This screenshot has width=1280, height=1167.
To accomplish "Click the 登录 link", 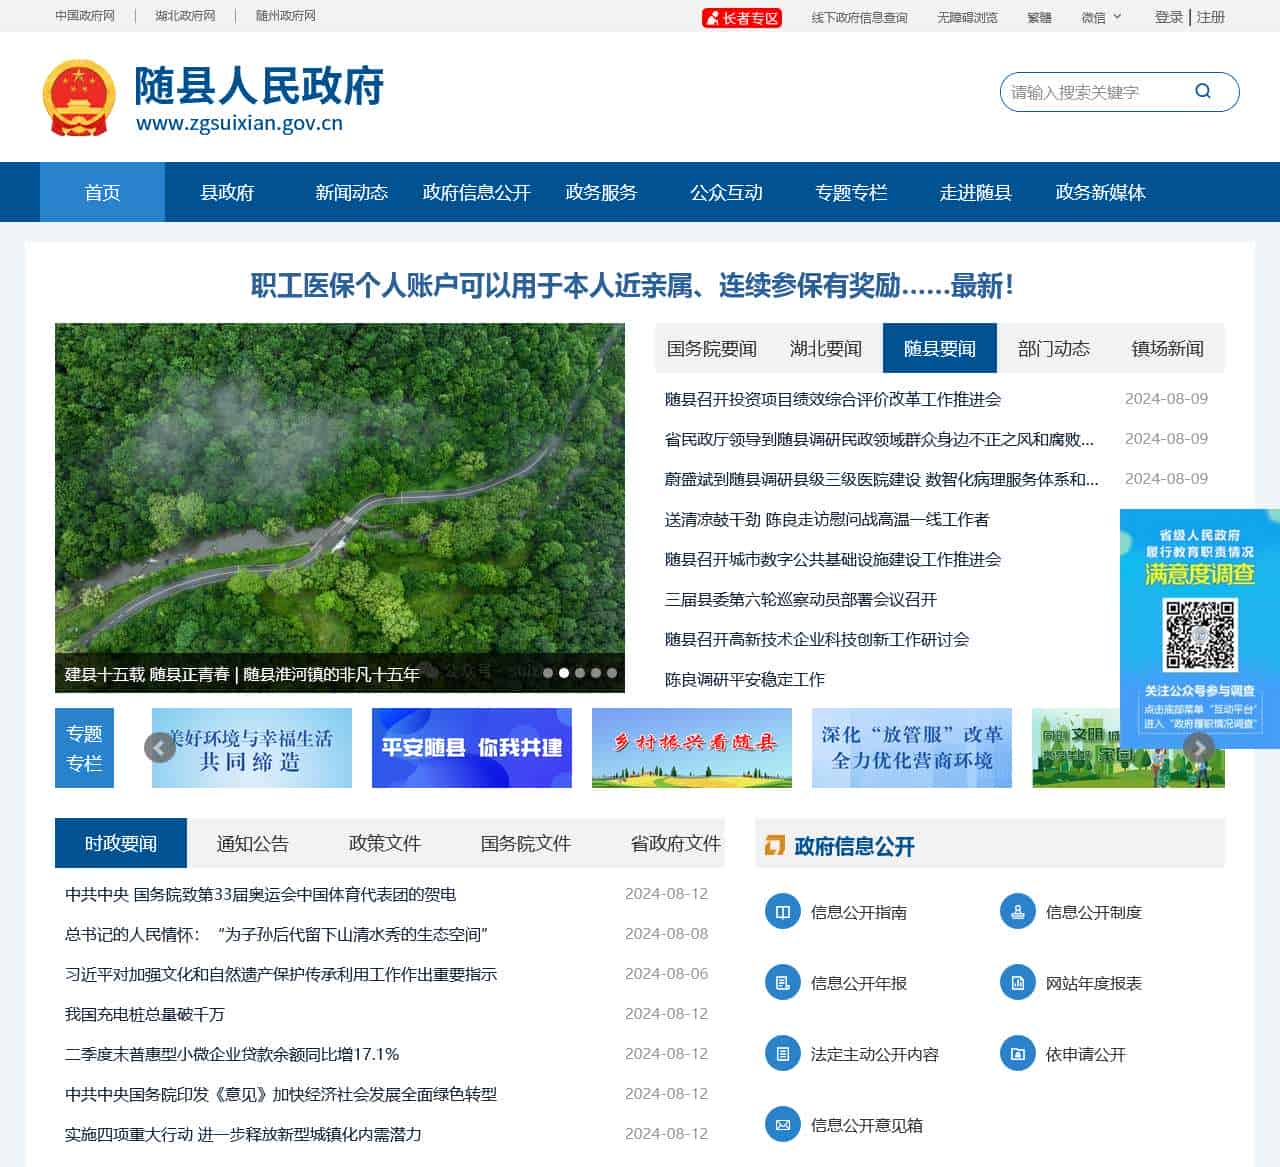I will coord(1169,17).
